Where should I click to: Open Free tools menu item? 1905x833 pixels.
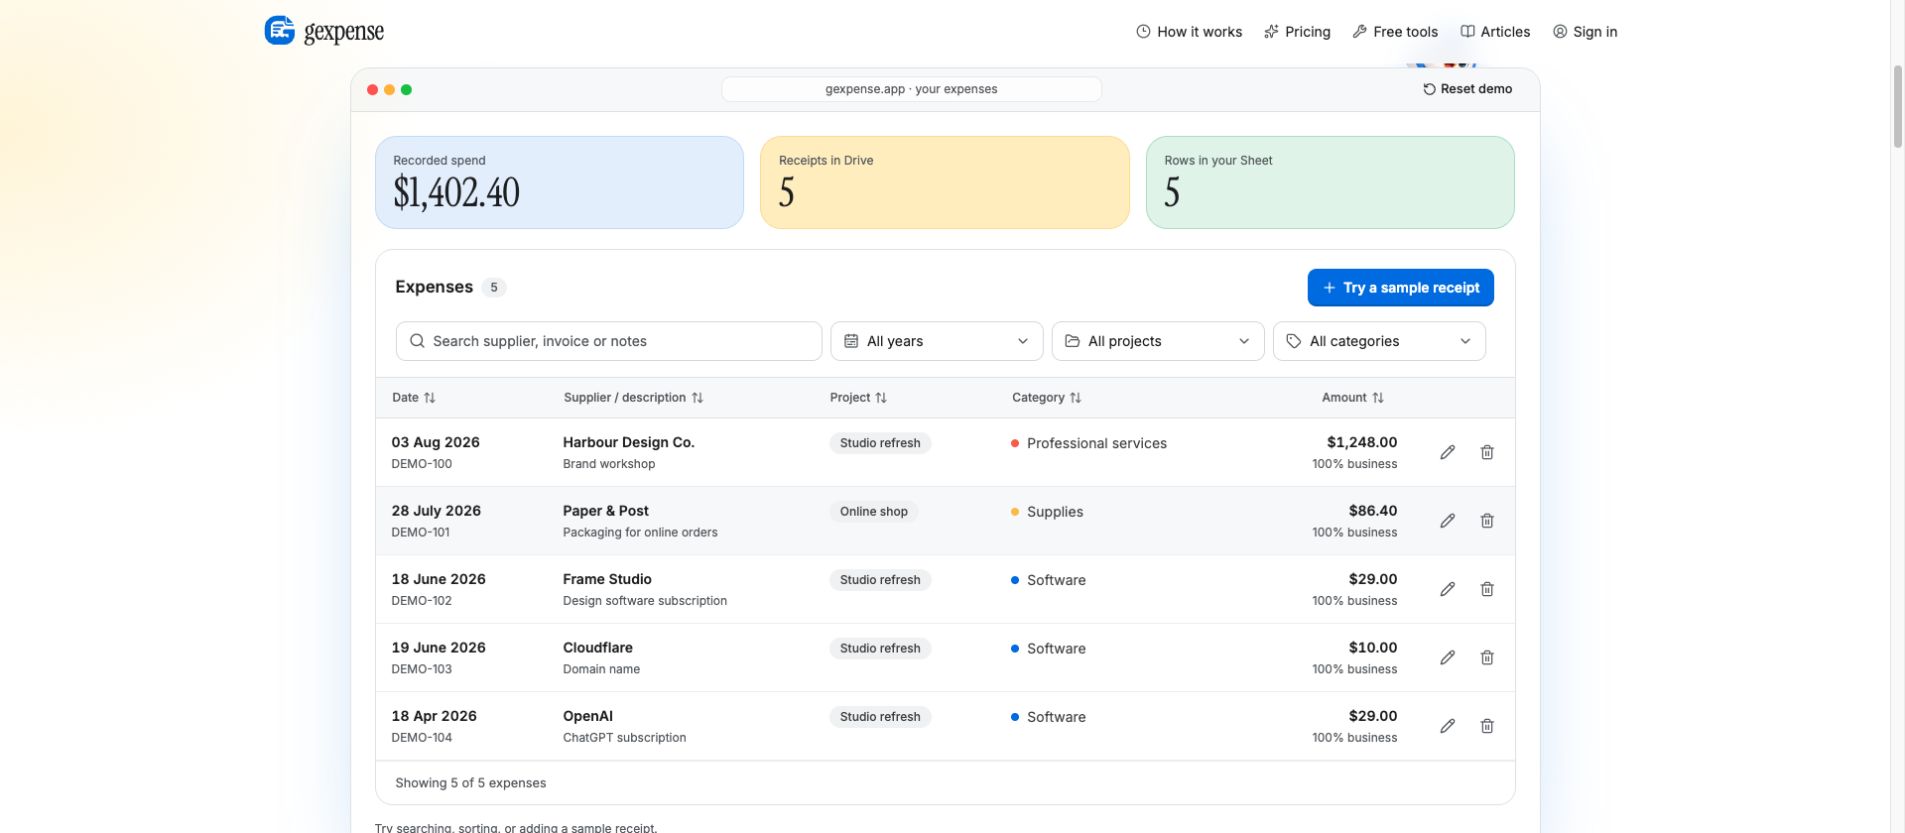(x=1395, y=32)
